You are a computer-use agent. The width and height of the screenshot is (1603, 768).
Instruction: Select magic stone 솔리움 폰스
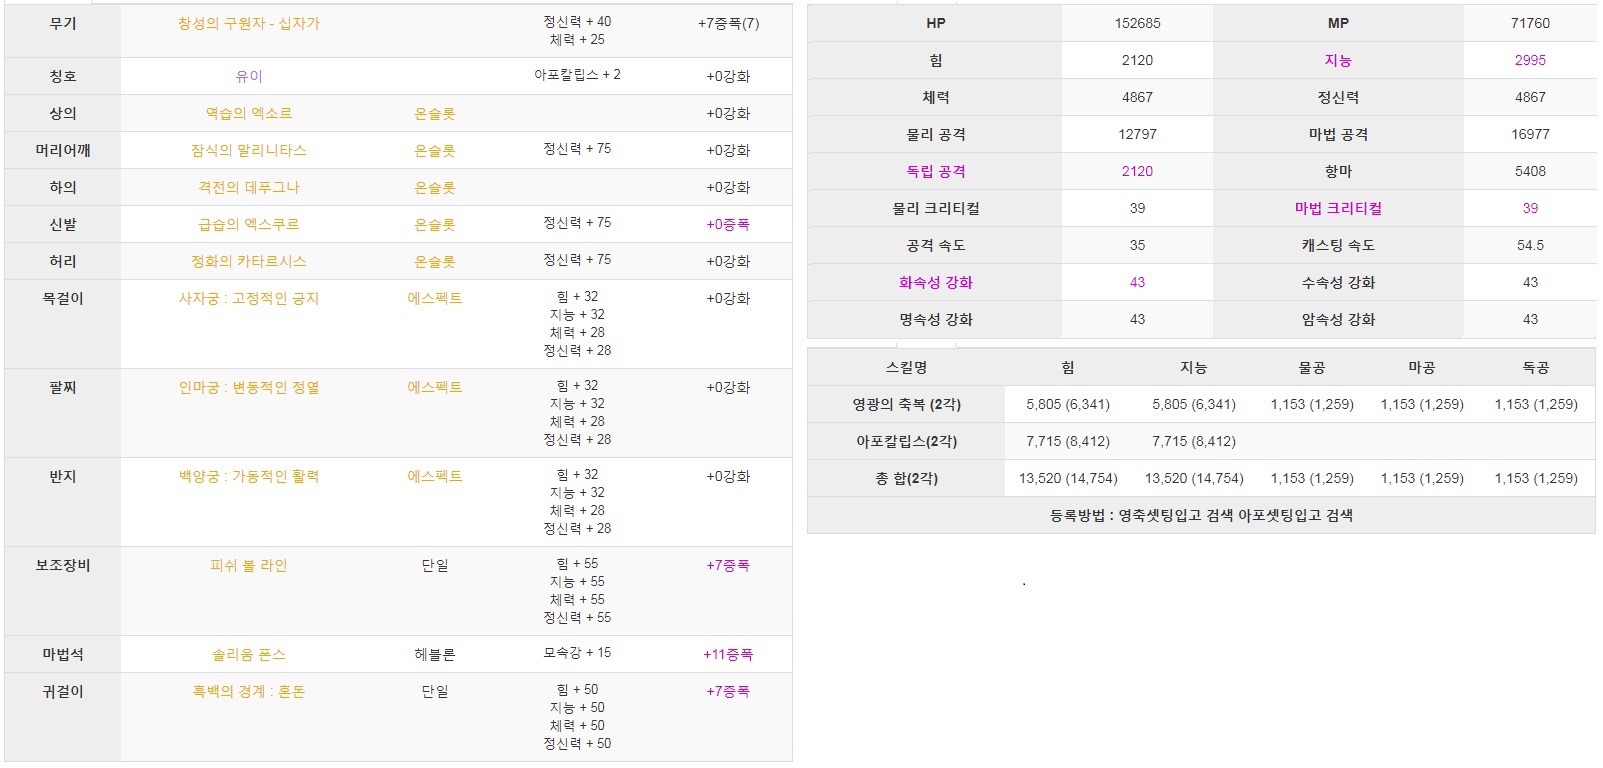[249, 654]
